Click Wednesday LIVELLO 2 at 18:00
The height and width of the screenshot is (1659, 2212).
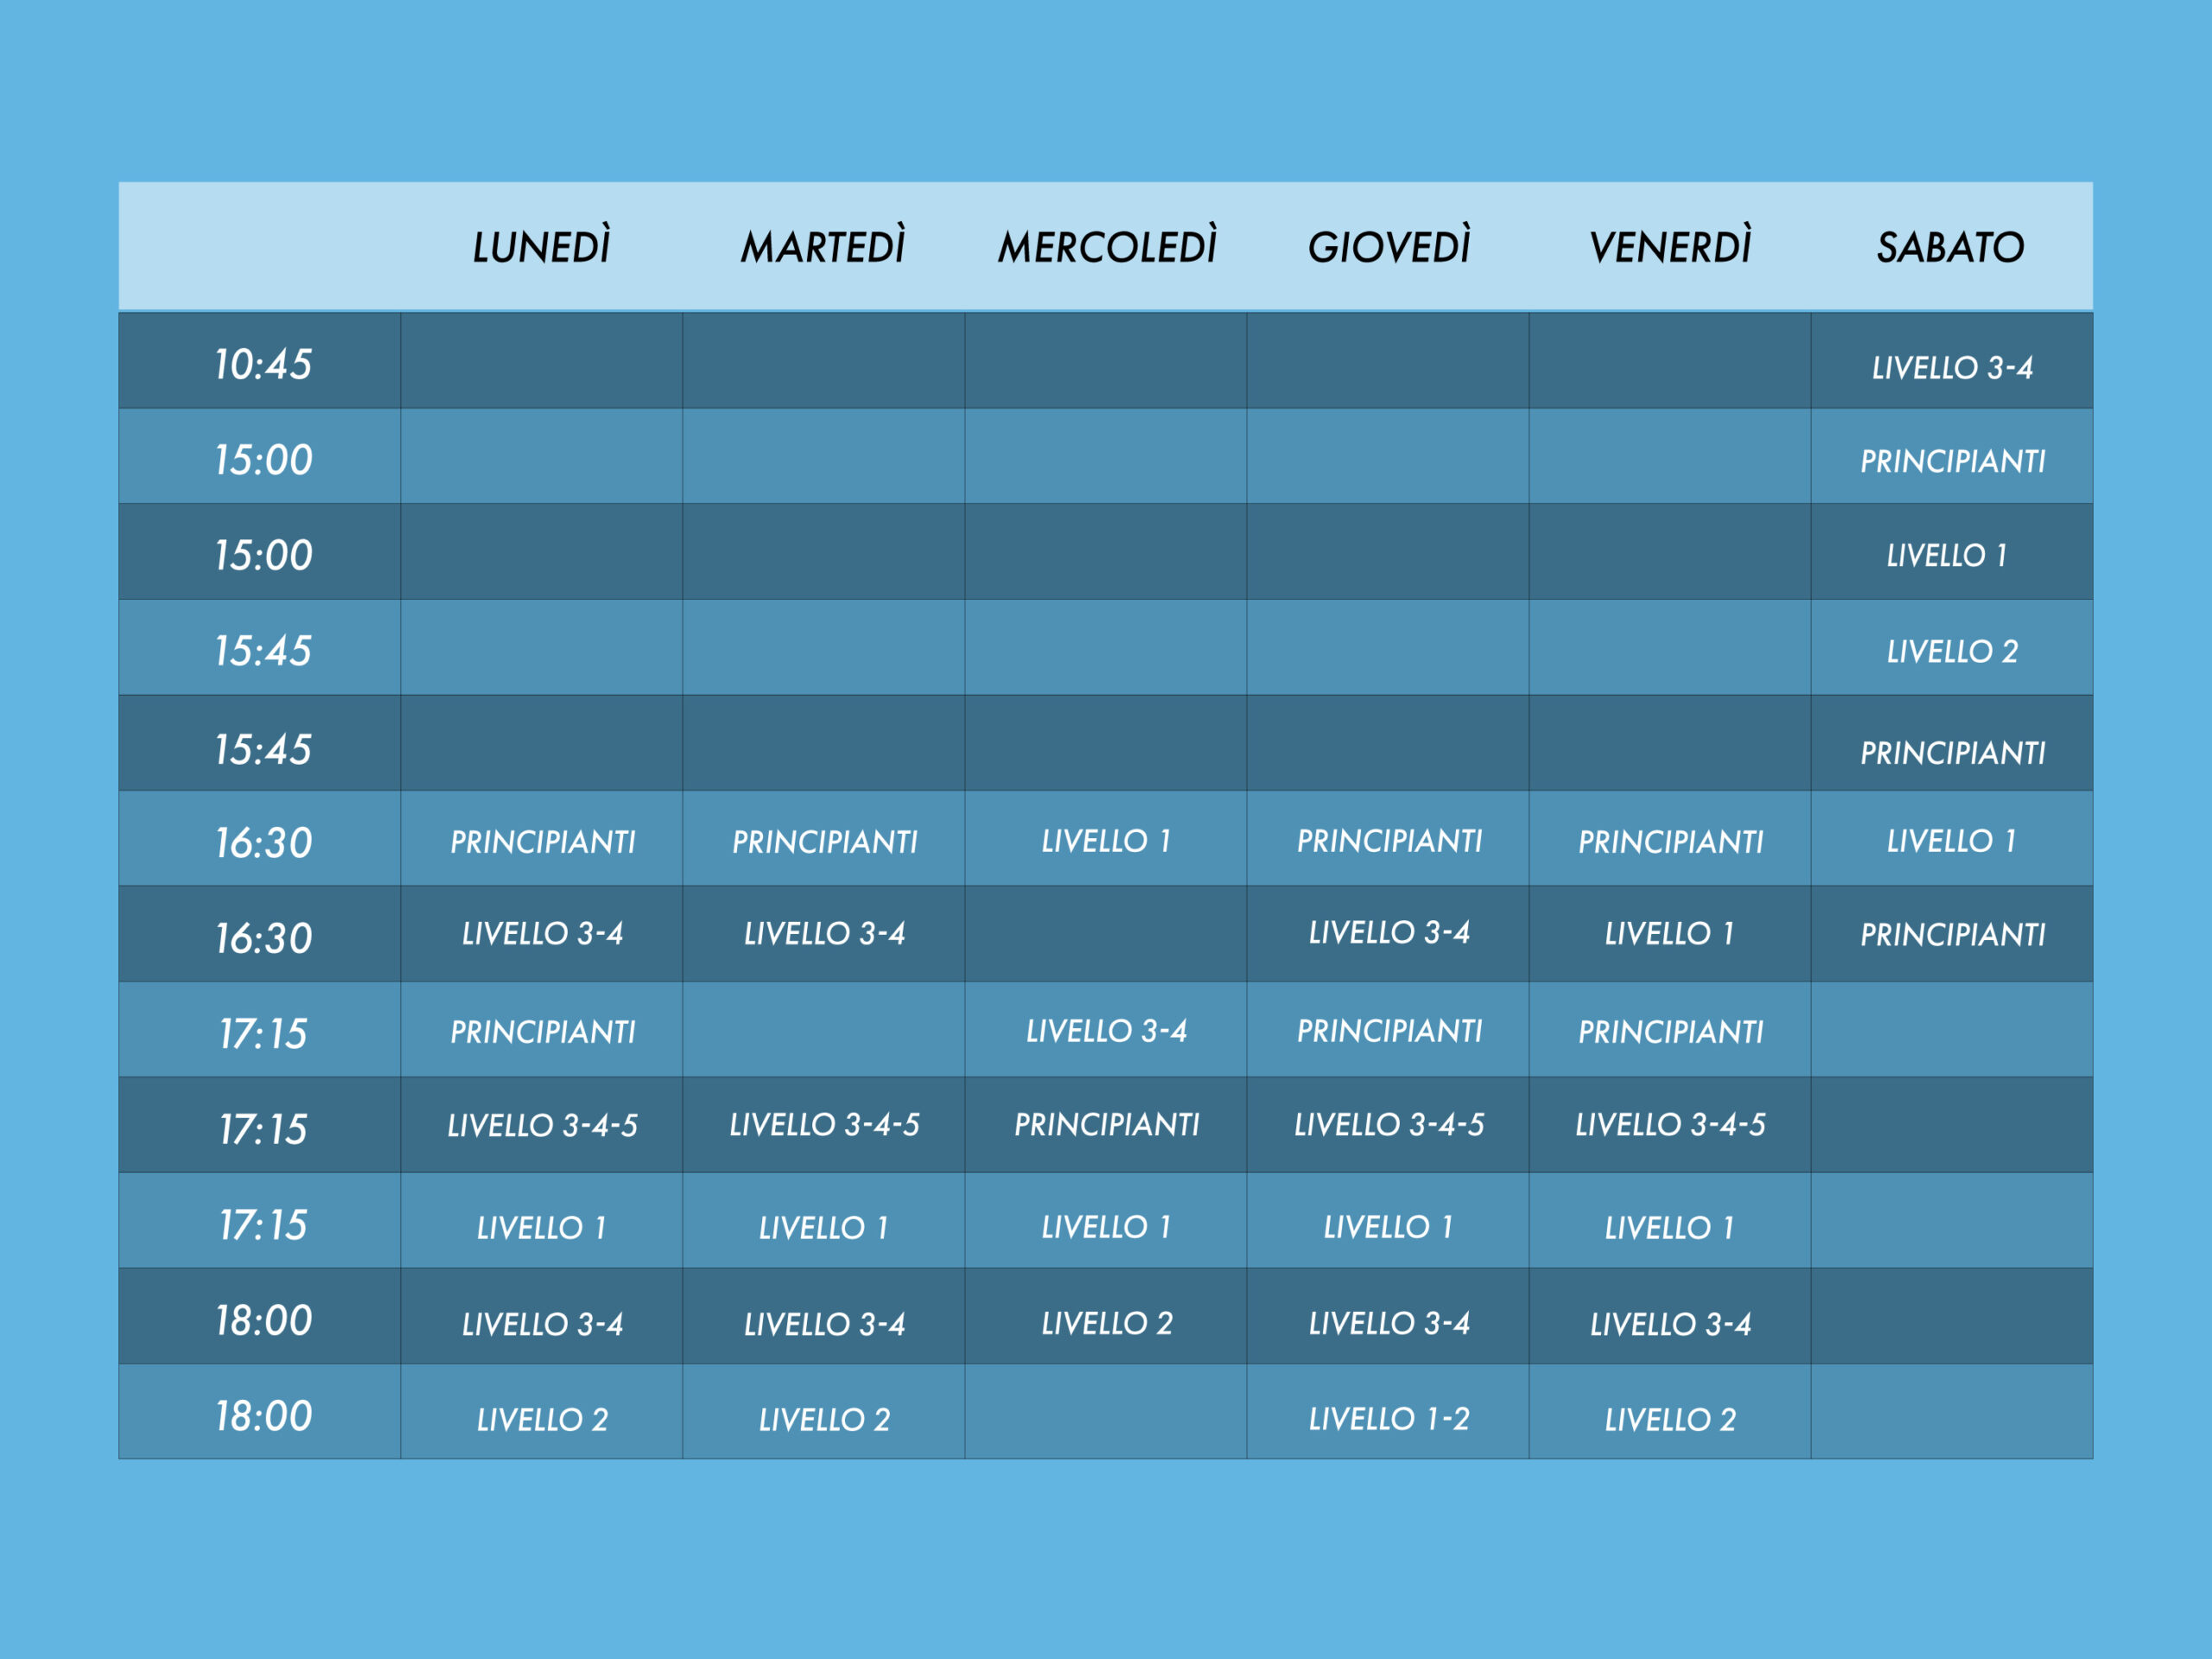[x=1106, y=1323]
